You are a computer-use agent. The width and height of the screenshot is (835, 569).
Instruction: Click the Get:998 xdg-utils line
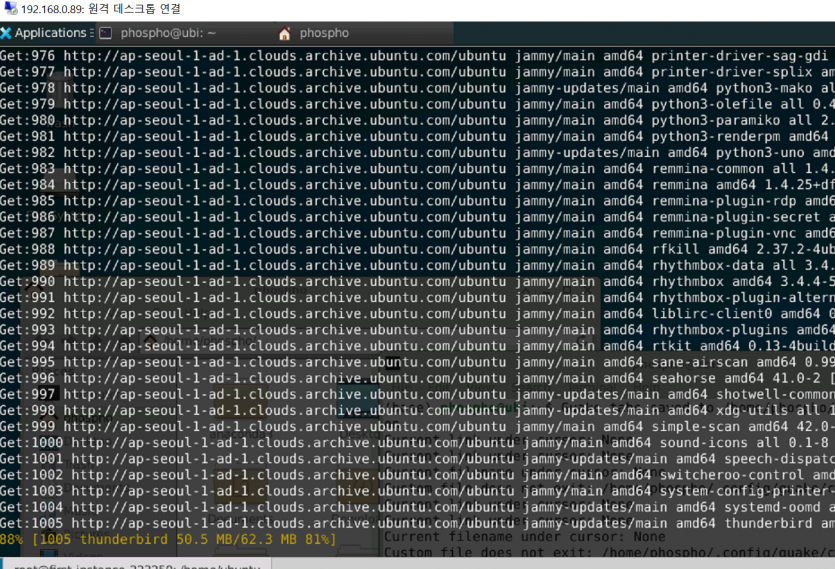pyautogui.click(x=418, y=410)
